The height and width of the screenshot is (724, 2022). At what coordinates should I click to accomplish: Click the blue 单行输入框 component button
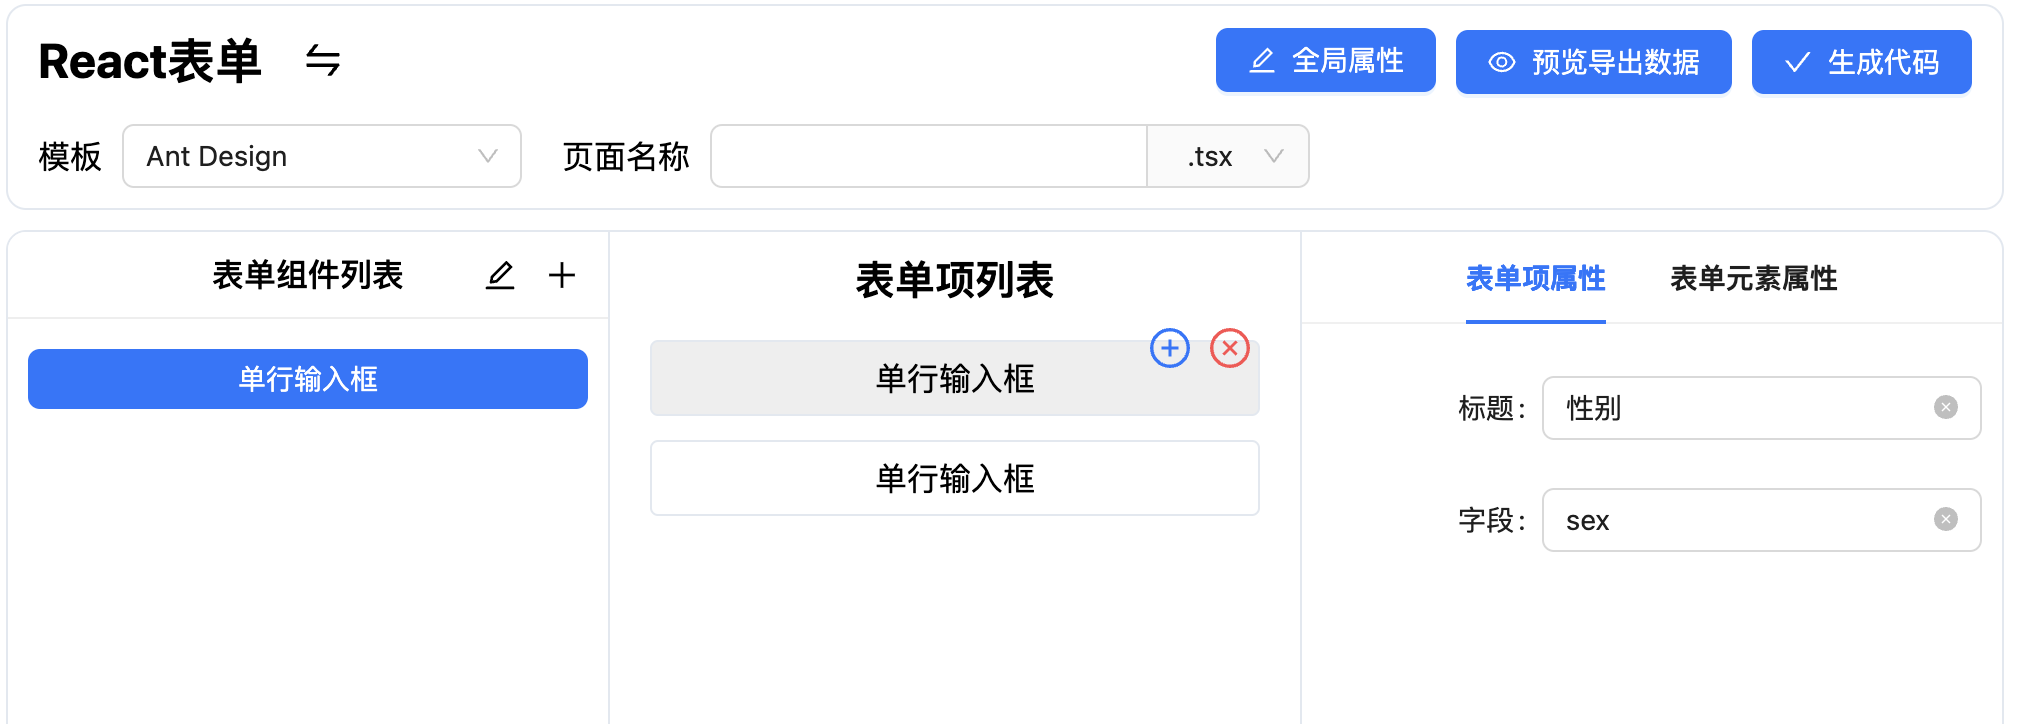[307, 379]
